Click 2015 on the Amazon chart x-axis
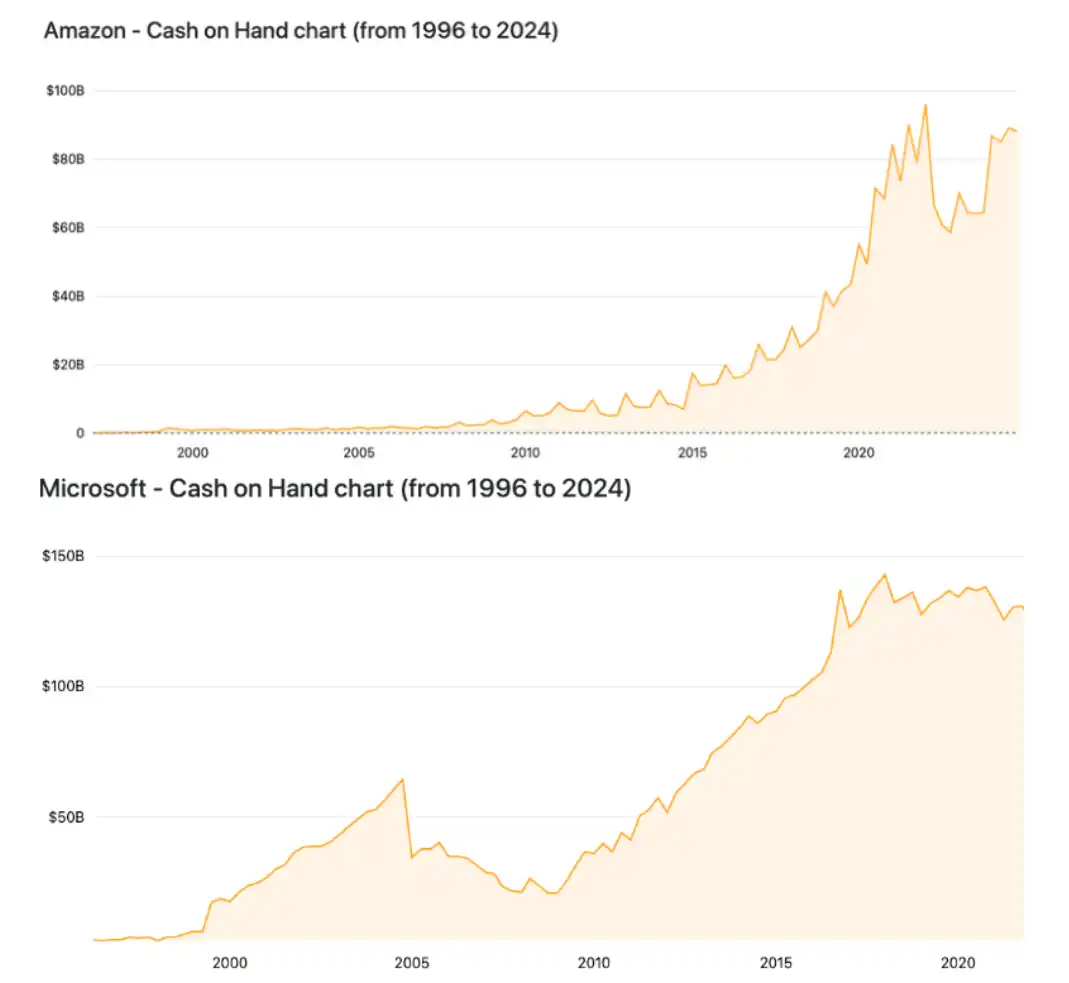This screenshot has height=983, width=1069. pyautogui.click(x=692, y=453)
